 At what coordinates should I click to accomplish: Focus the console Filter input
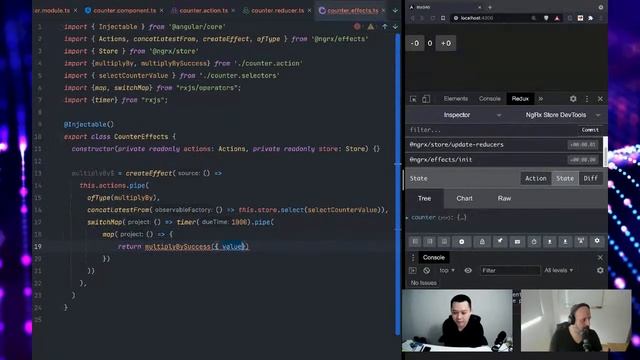tap(510, 271)
